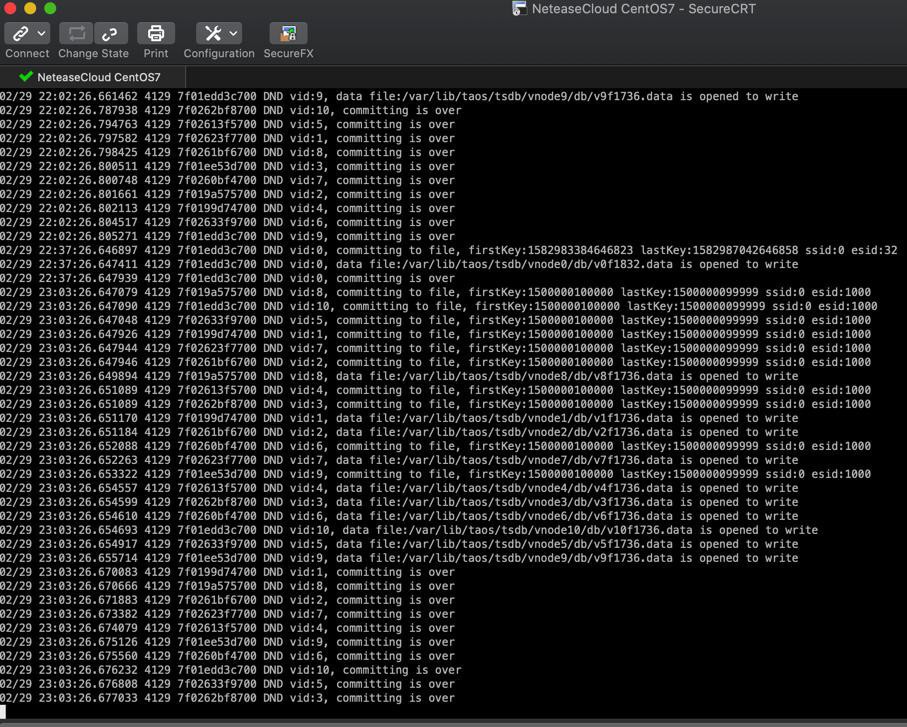
Task: Click the Connect link icon in toolbar
Action: click(20, 34)
